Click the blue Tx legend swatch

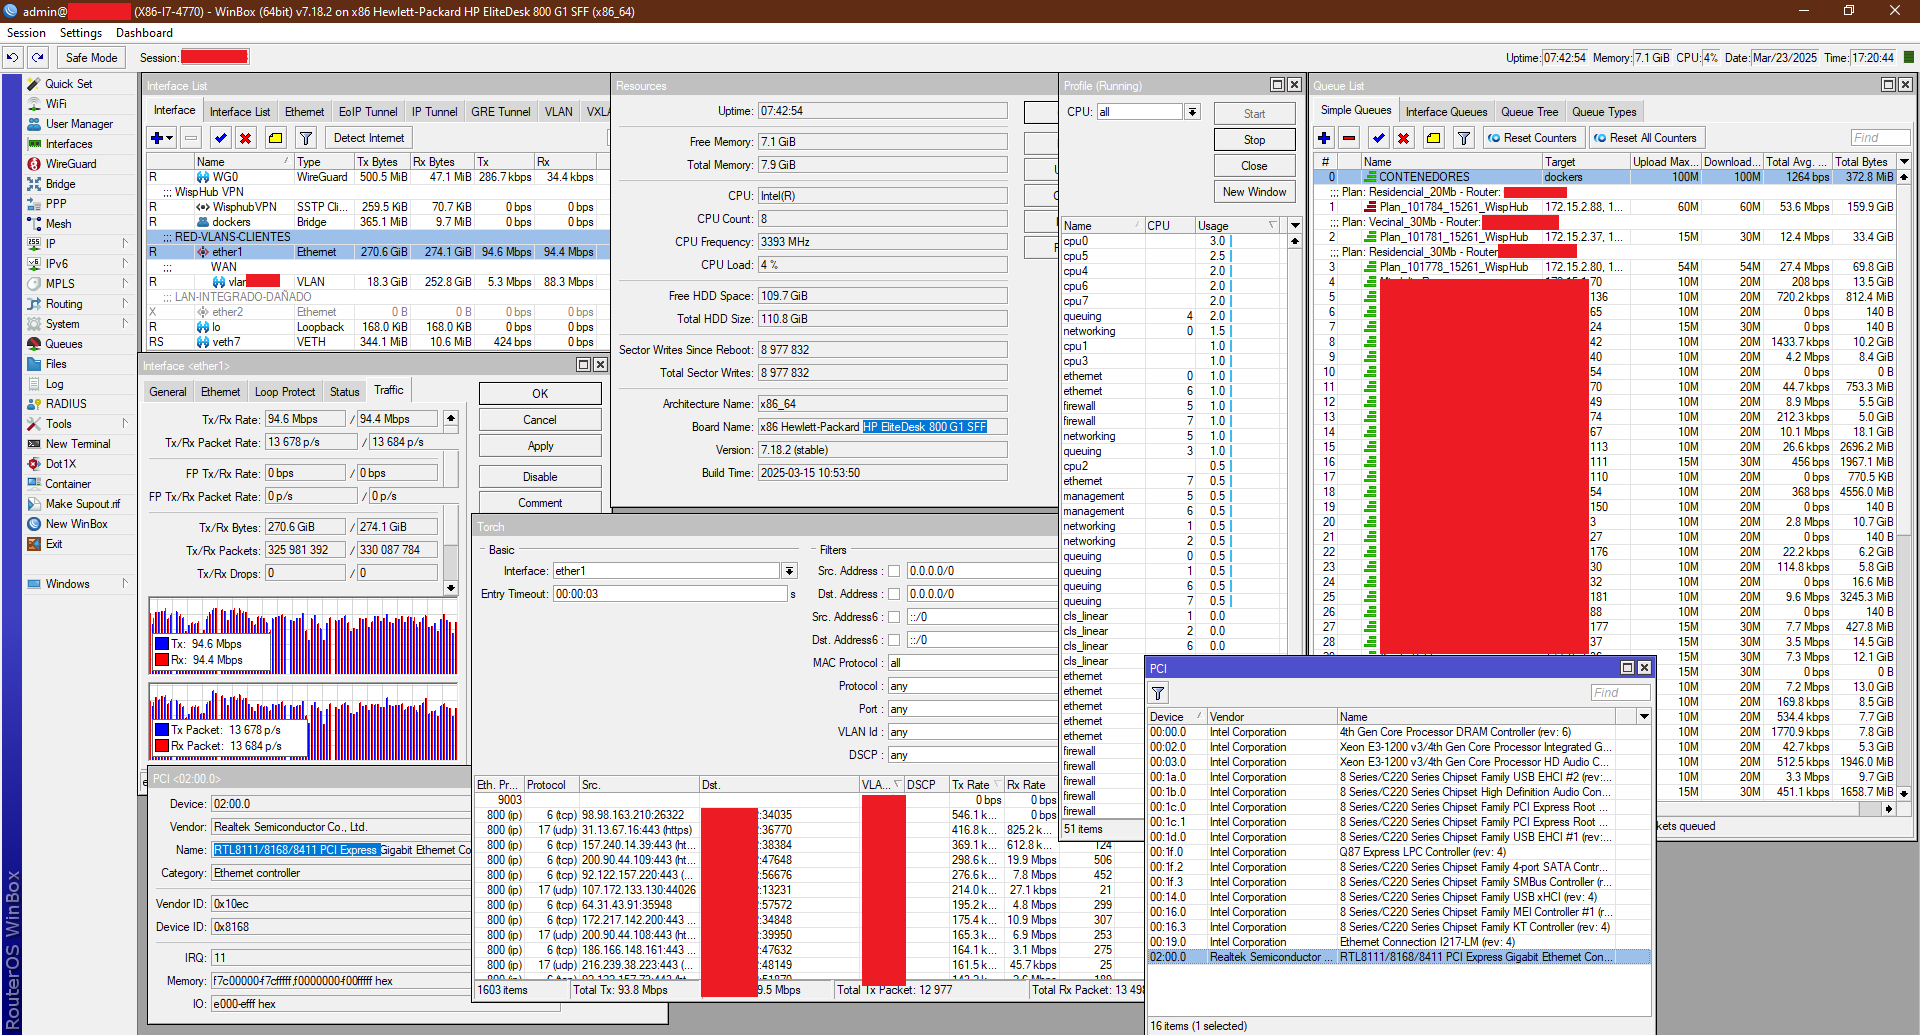[x=161, y=644]
